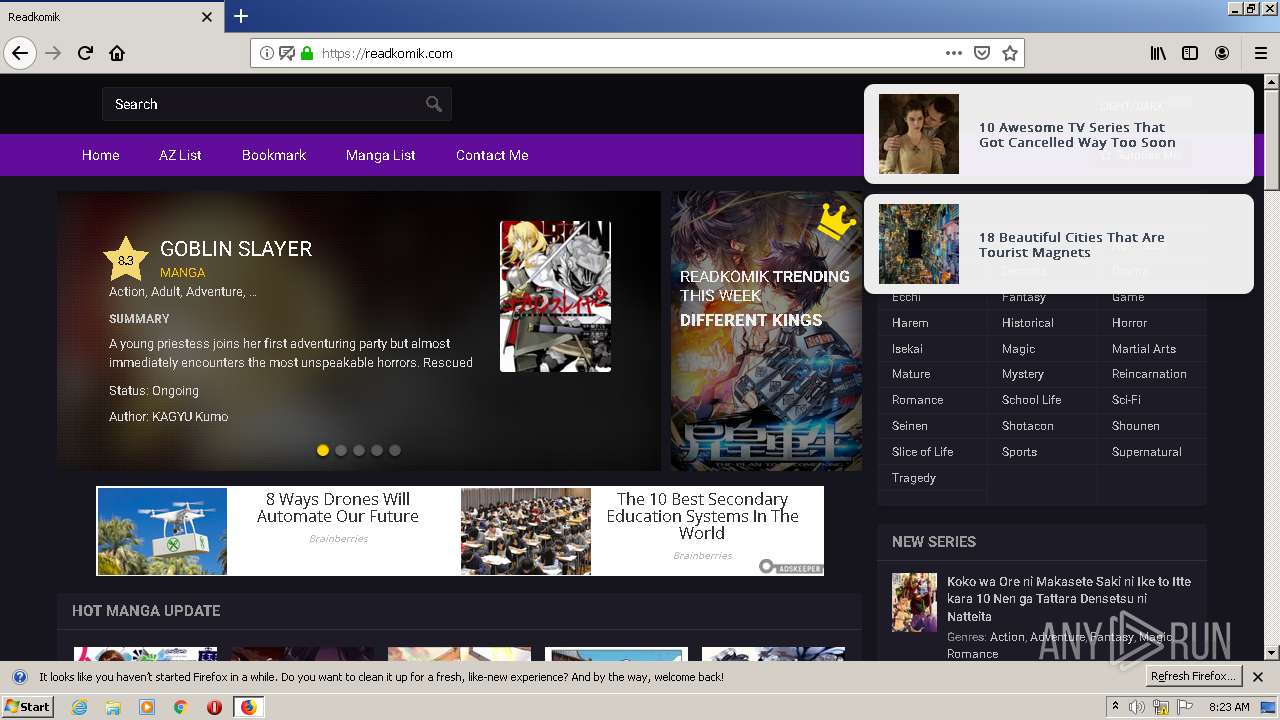This screenshot has height=720, width=1280.
Task: Open the AZ List menu item
Action: coord(180,155)
